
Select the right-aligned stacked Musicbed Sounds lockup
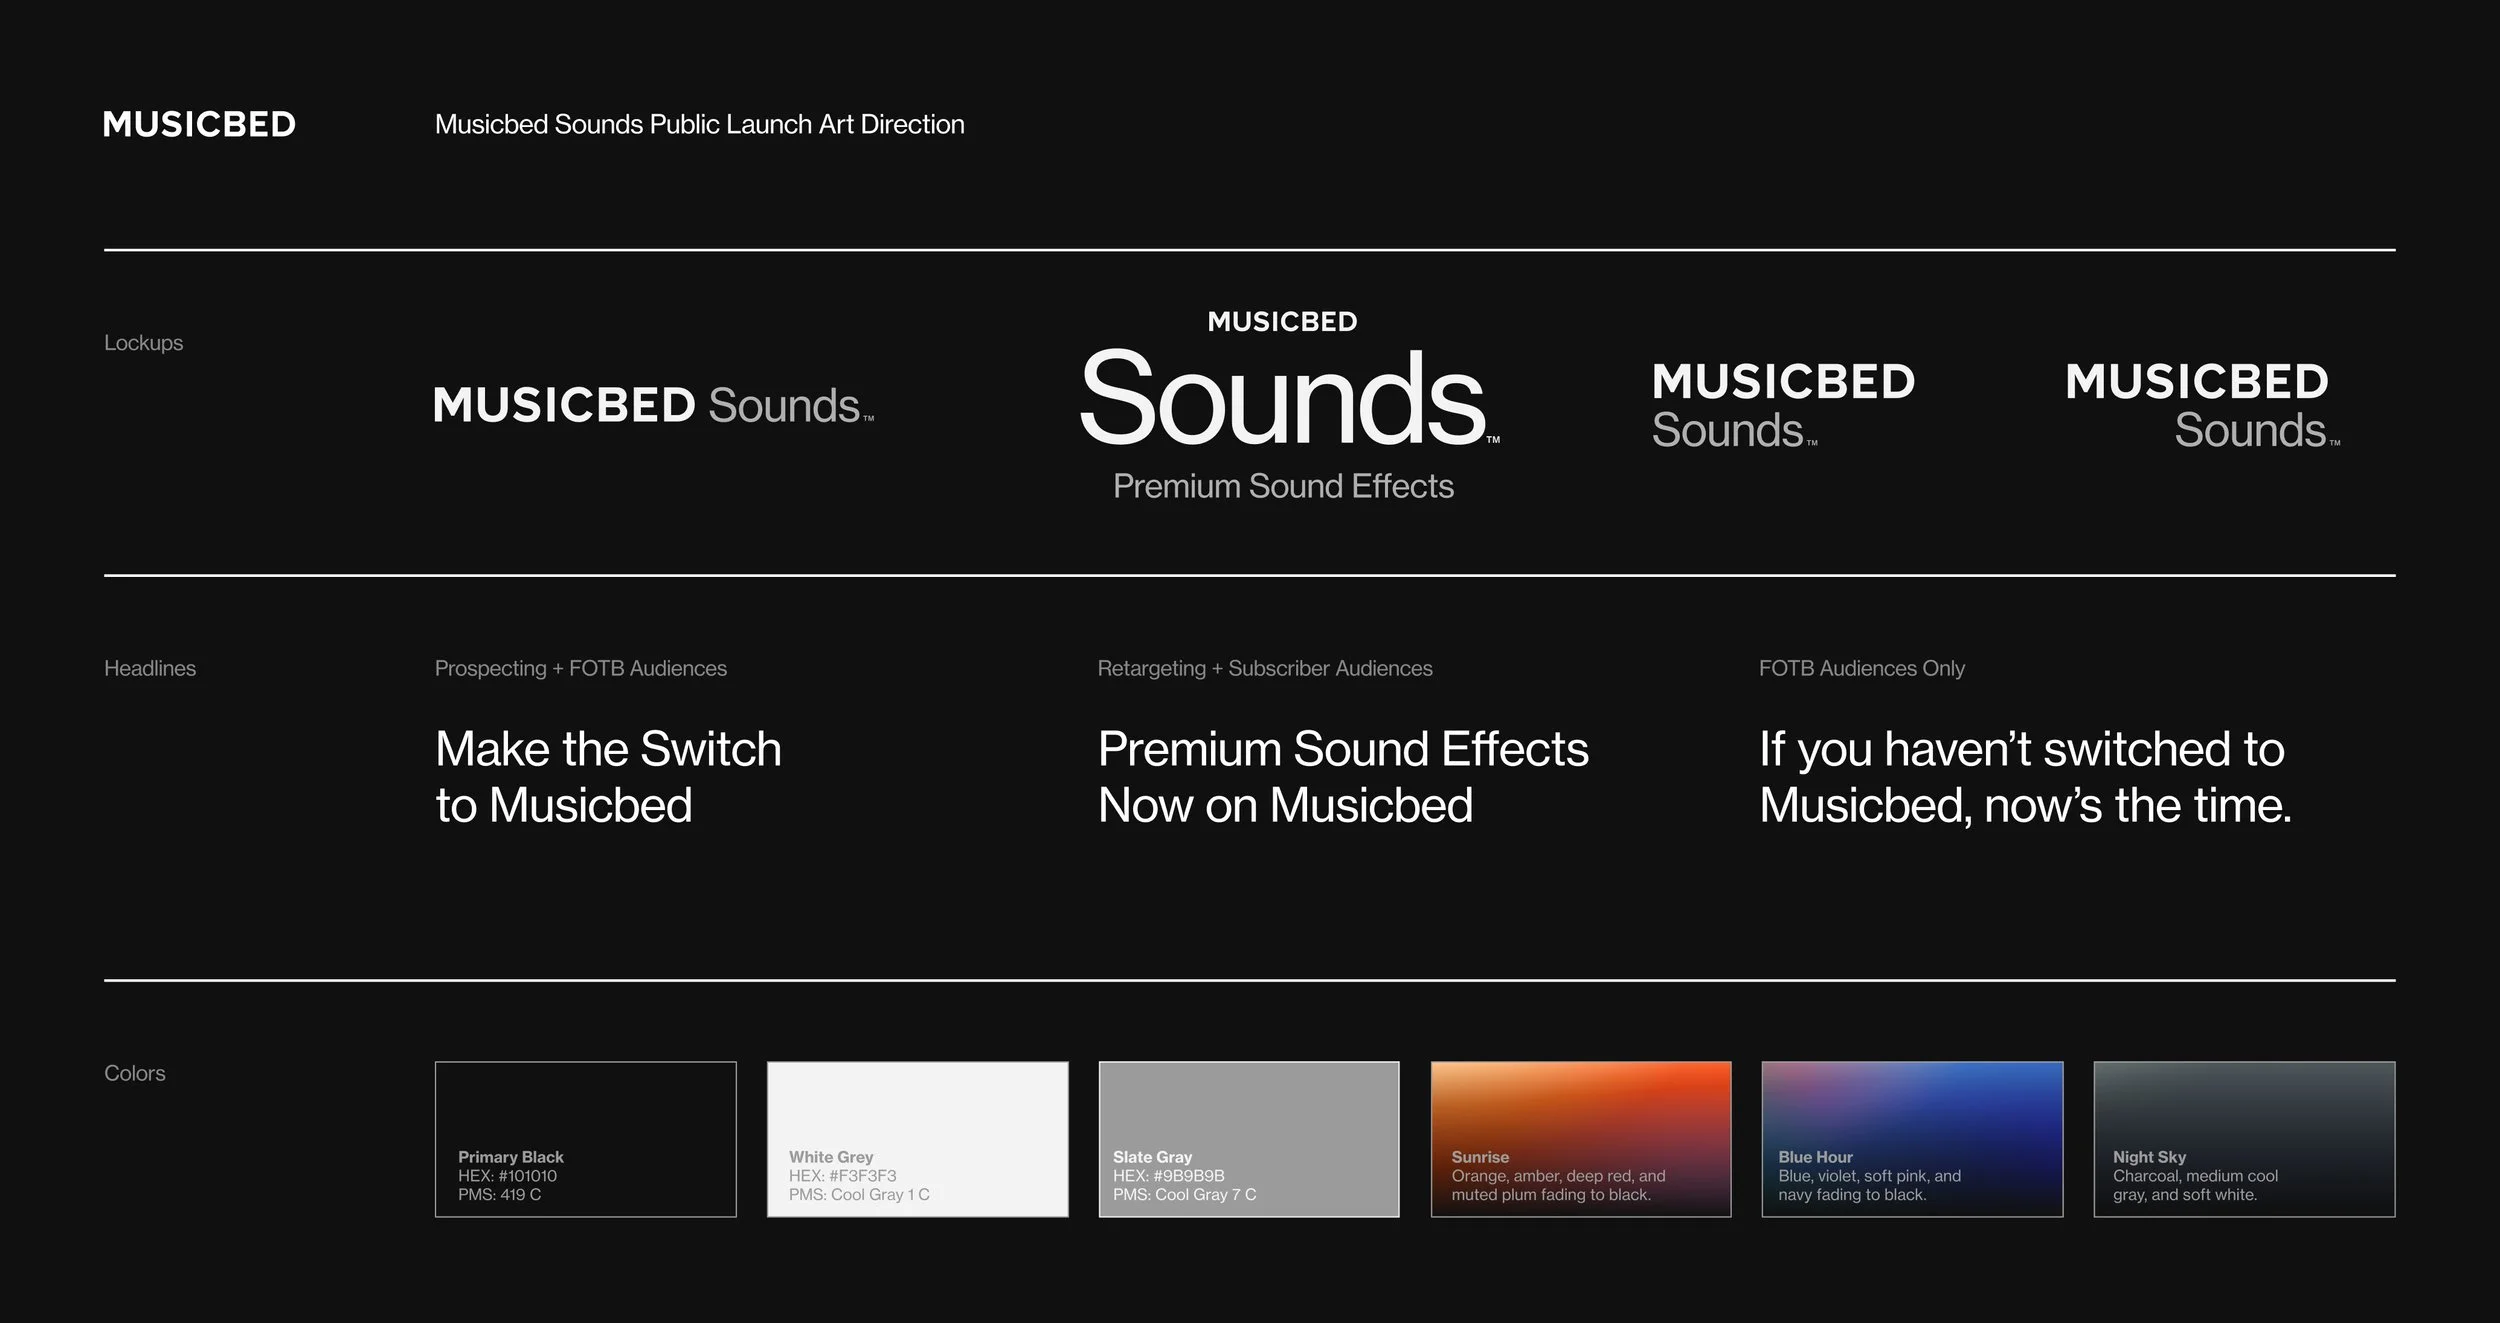[2200, 405]
